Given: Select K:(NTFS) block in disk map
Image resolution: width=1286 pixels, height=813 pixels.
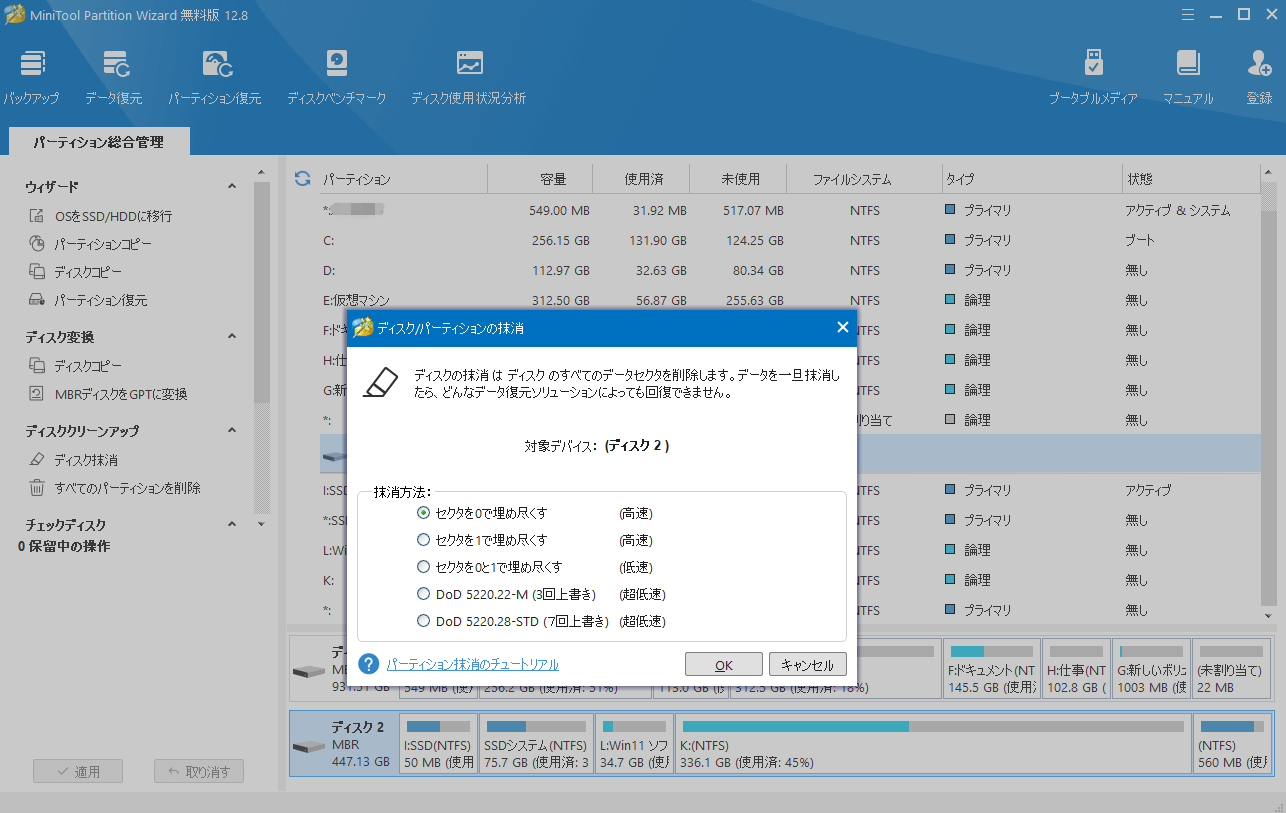Looking at the screenshot, I should pos(934,744).
